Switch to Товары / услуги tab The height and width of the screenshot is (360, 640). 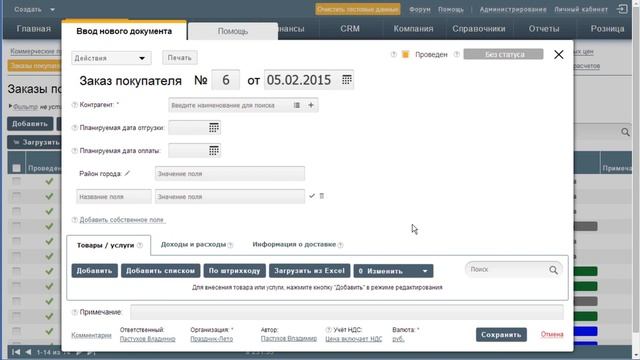(x=109, y=245)
